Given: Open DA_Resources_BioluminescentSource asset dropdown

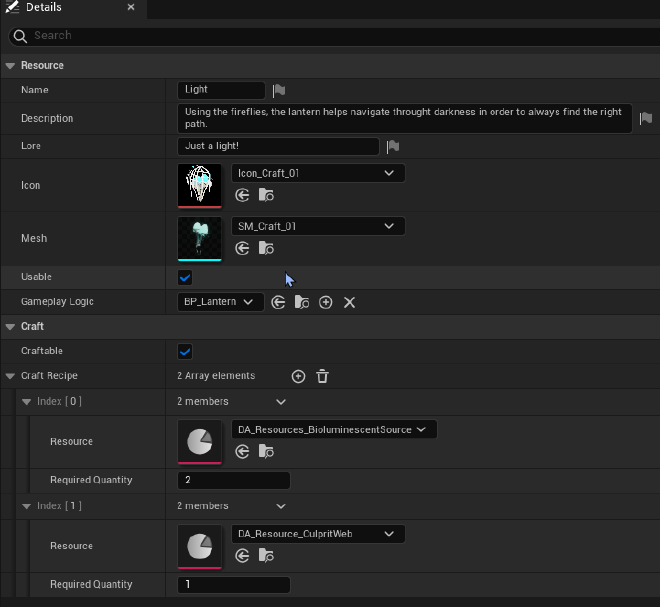Looking at the screenshot, I should coord(334,430).
